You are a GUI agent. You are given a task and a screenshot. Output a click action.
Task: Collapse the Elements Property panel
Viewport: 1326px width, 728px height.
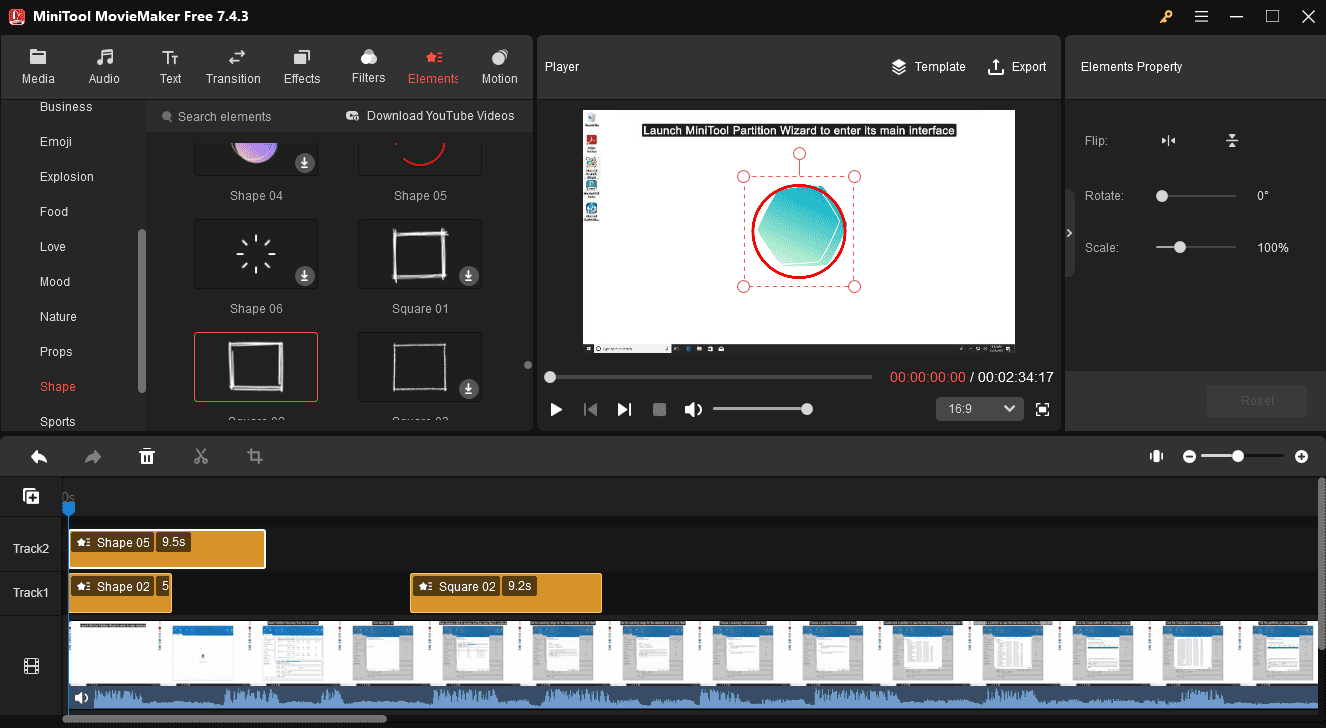(1069, 233)
